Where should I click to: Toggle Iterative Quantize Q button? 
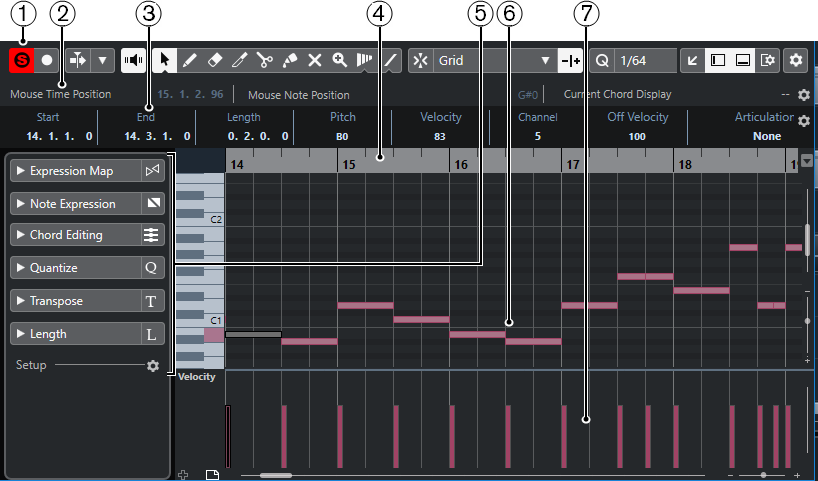tap(602, 61)
